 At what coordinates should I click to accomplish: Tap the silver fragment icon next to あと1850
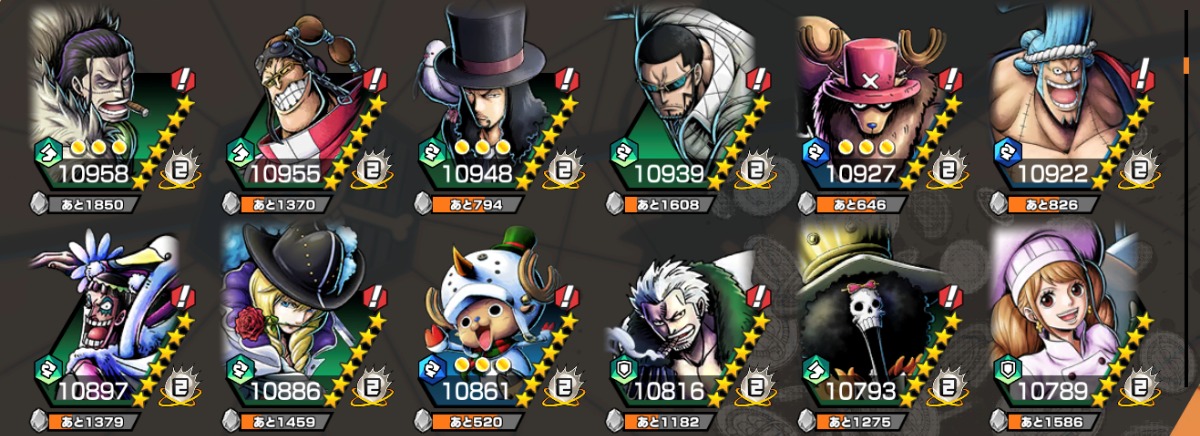40,205
